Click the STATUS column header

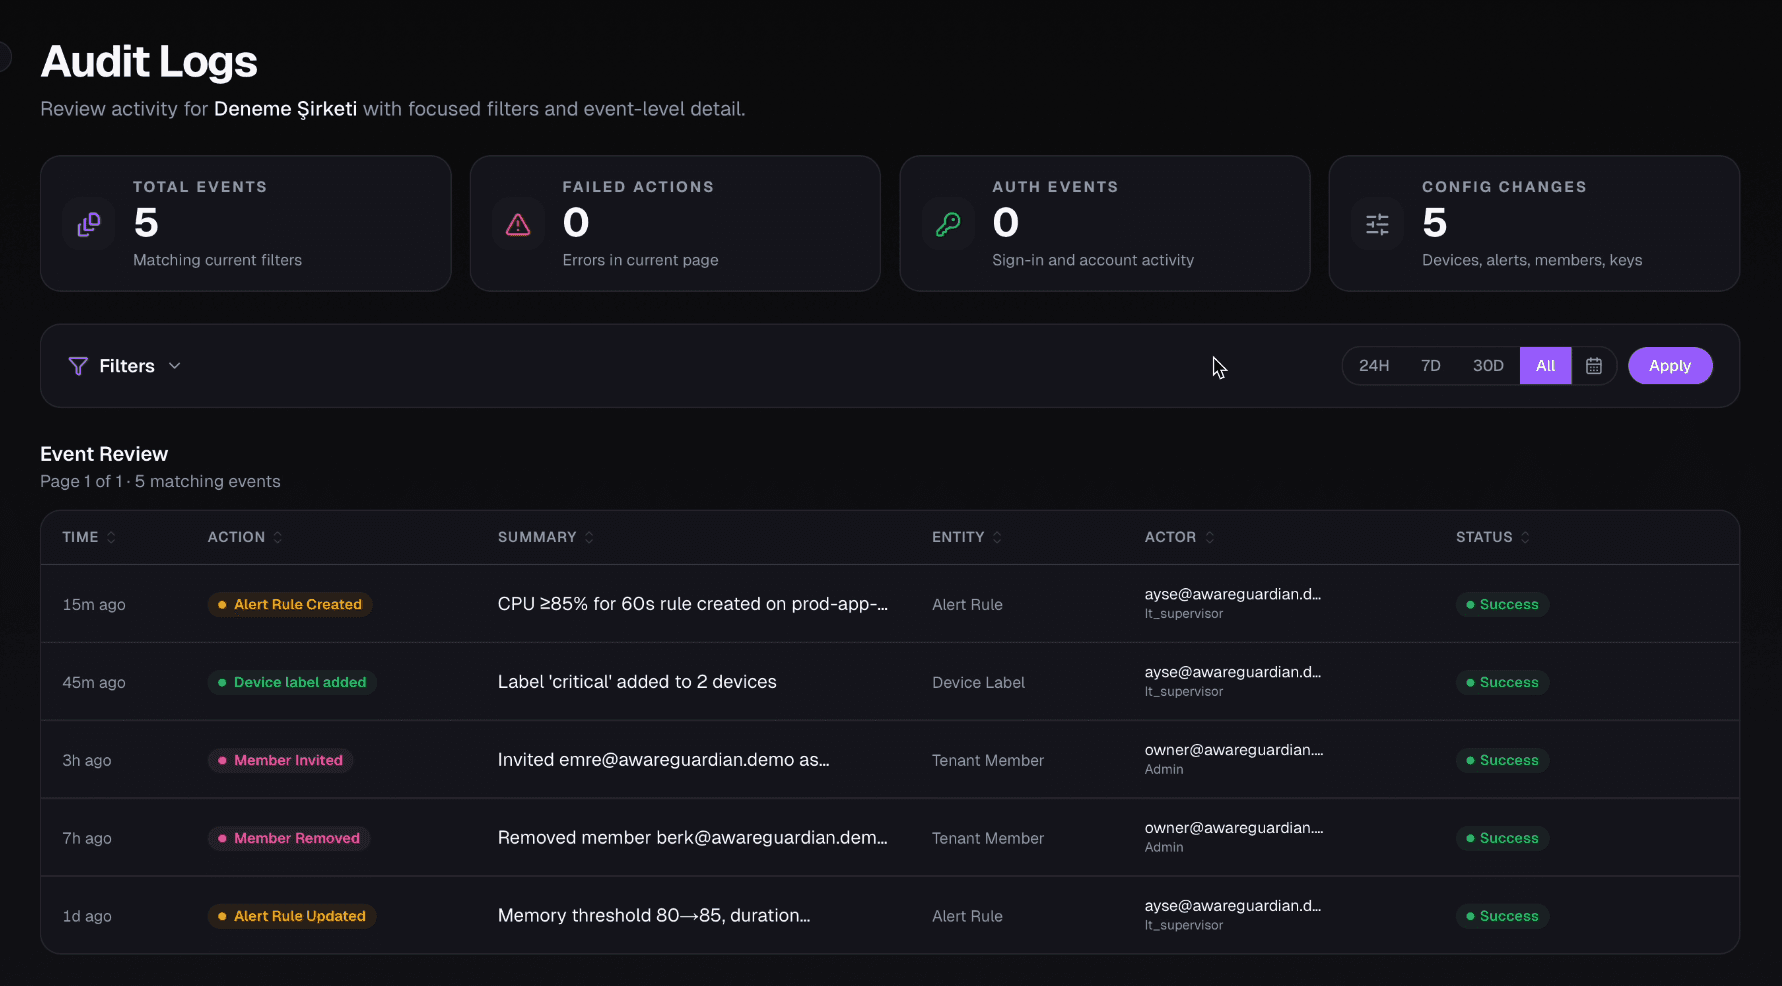1484,537
